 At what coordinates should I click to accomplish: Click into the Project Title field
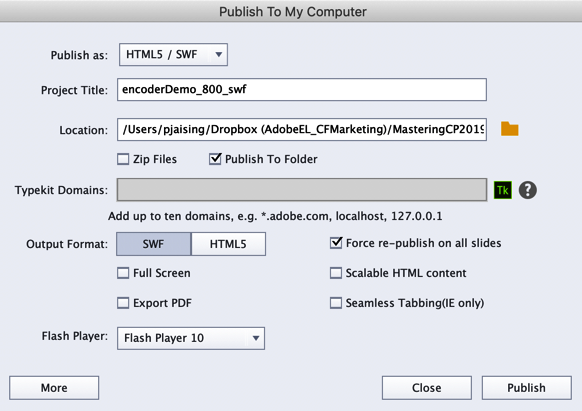point(302,89)
